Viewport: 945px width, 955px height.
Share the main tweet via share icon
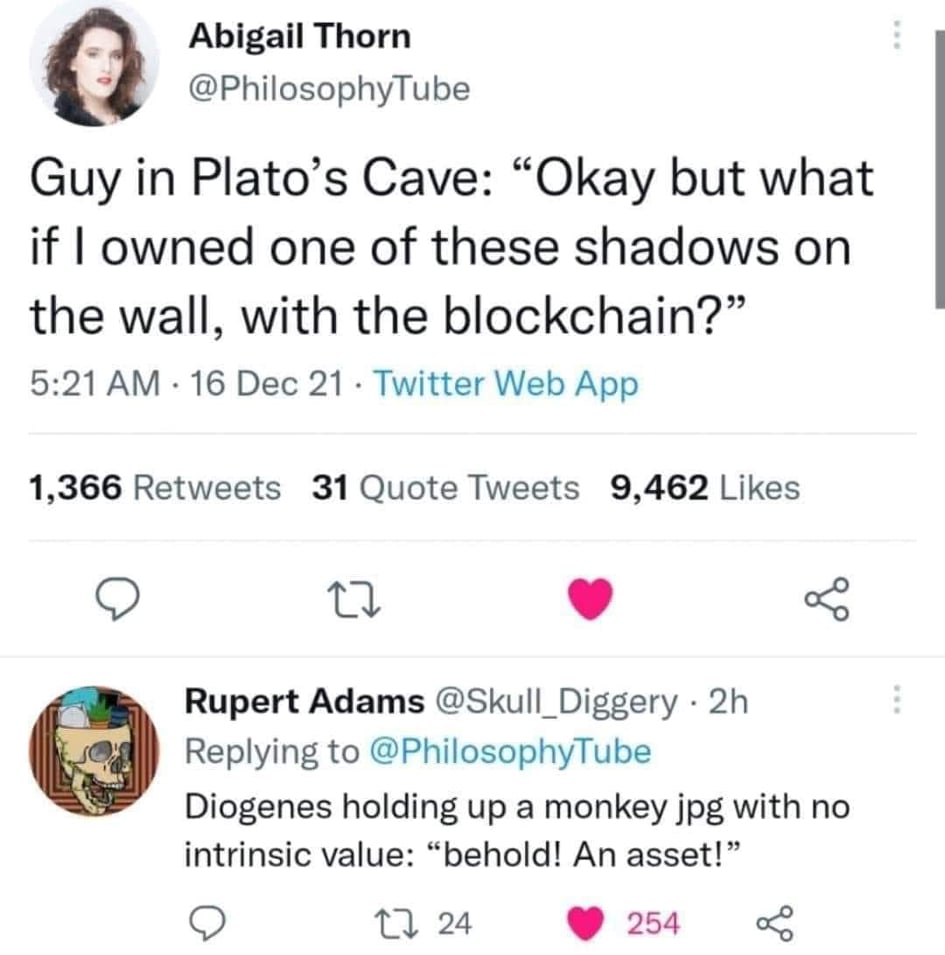click(x=827, y=599)
